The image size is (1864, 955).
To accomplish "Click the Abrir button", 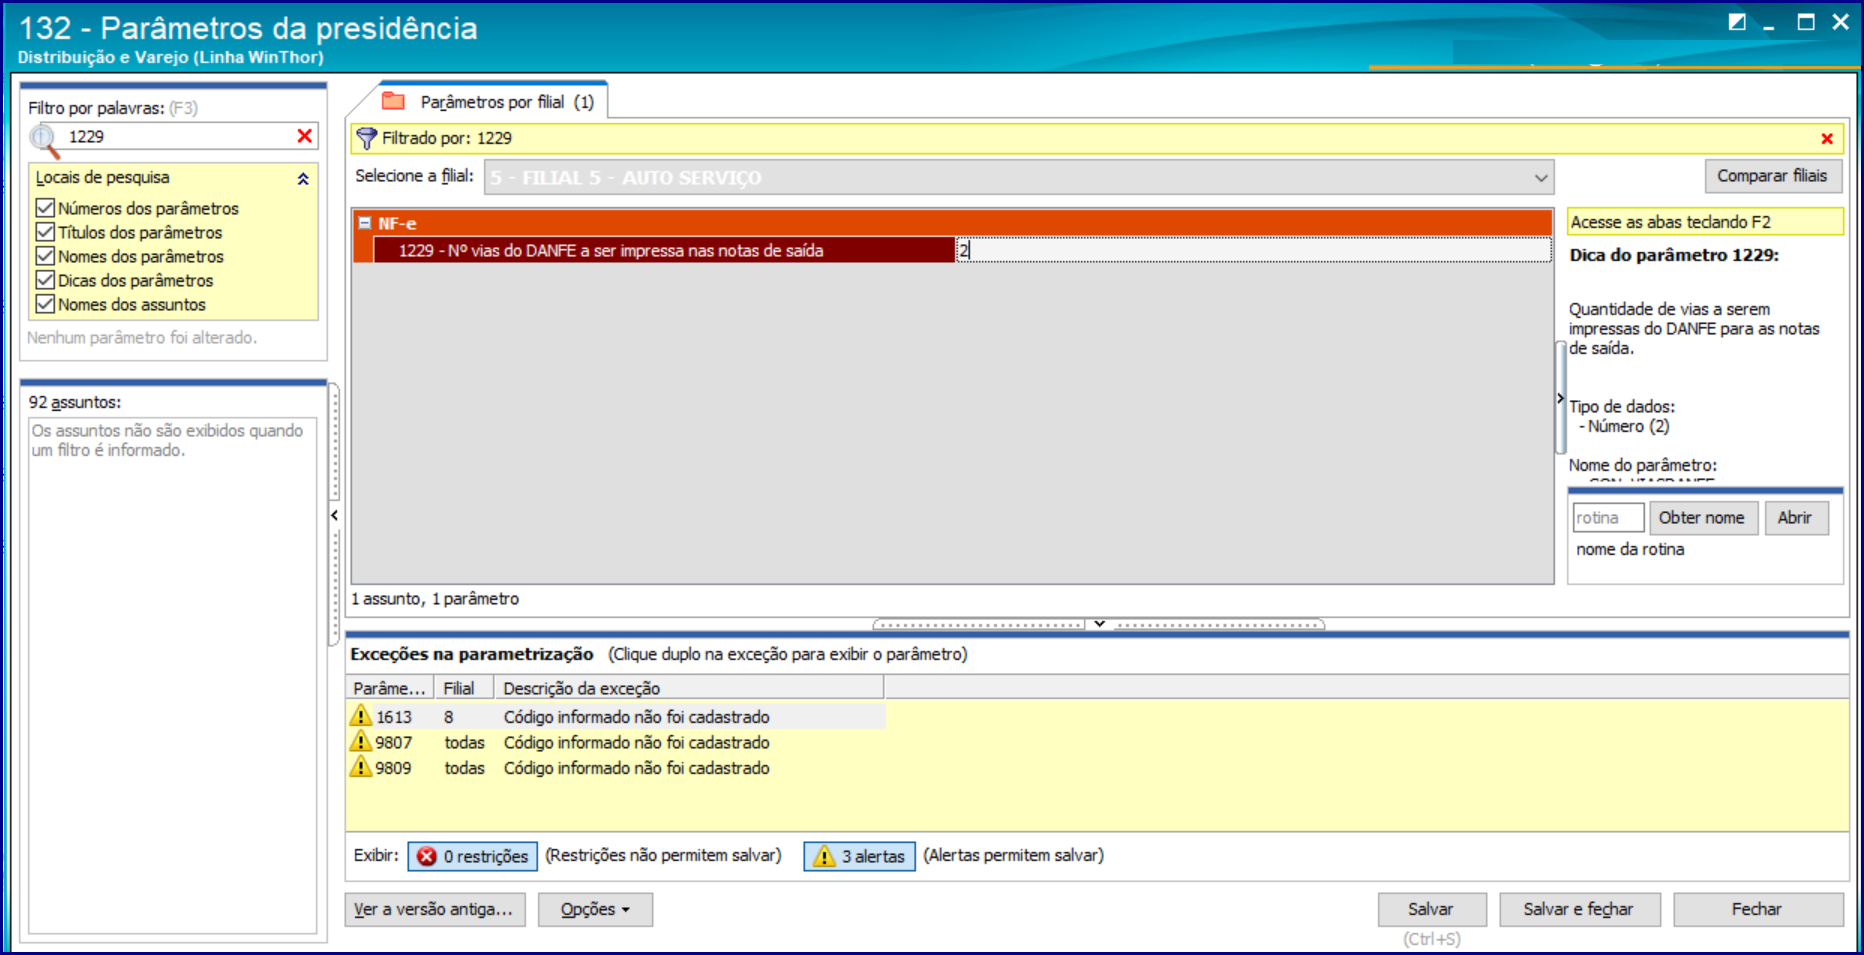I will click(x=1795, y=518).
